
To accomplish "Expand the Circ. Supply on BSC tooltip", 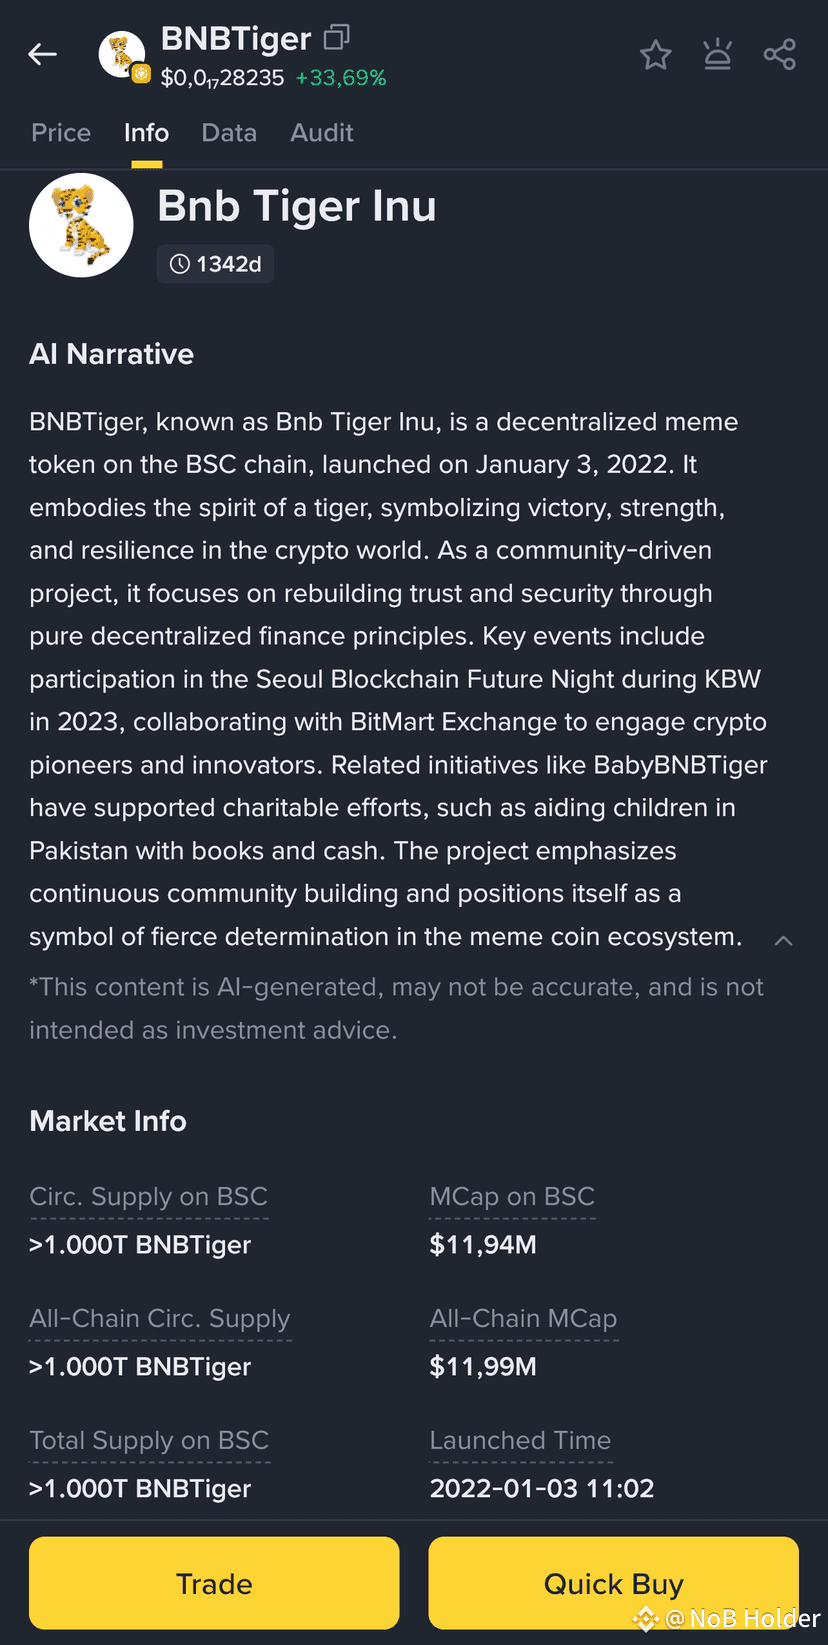I will [x=148, y=1196].
